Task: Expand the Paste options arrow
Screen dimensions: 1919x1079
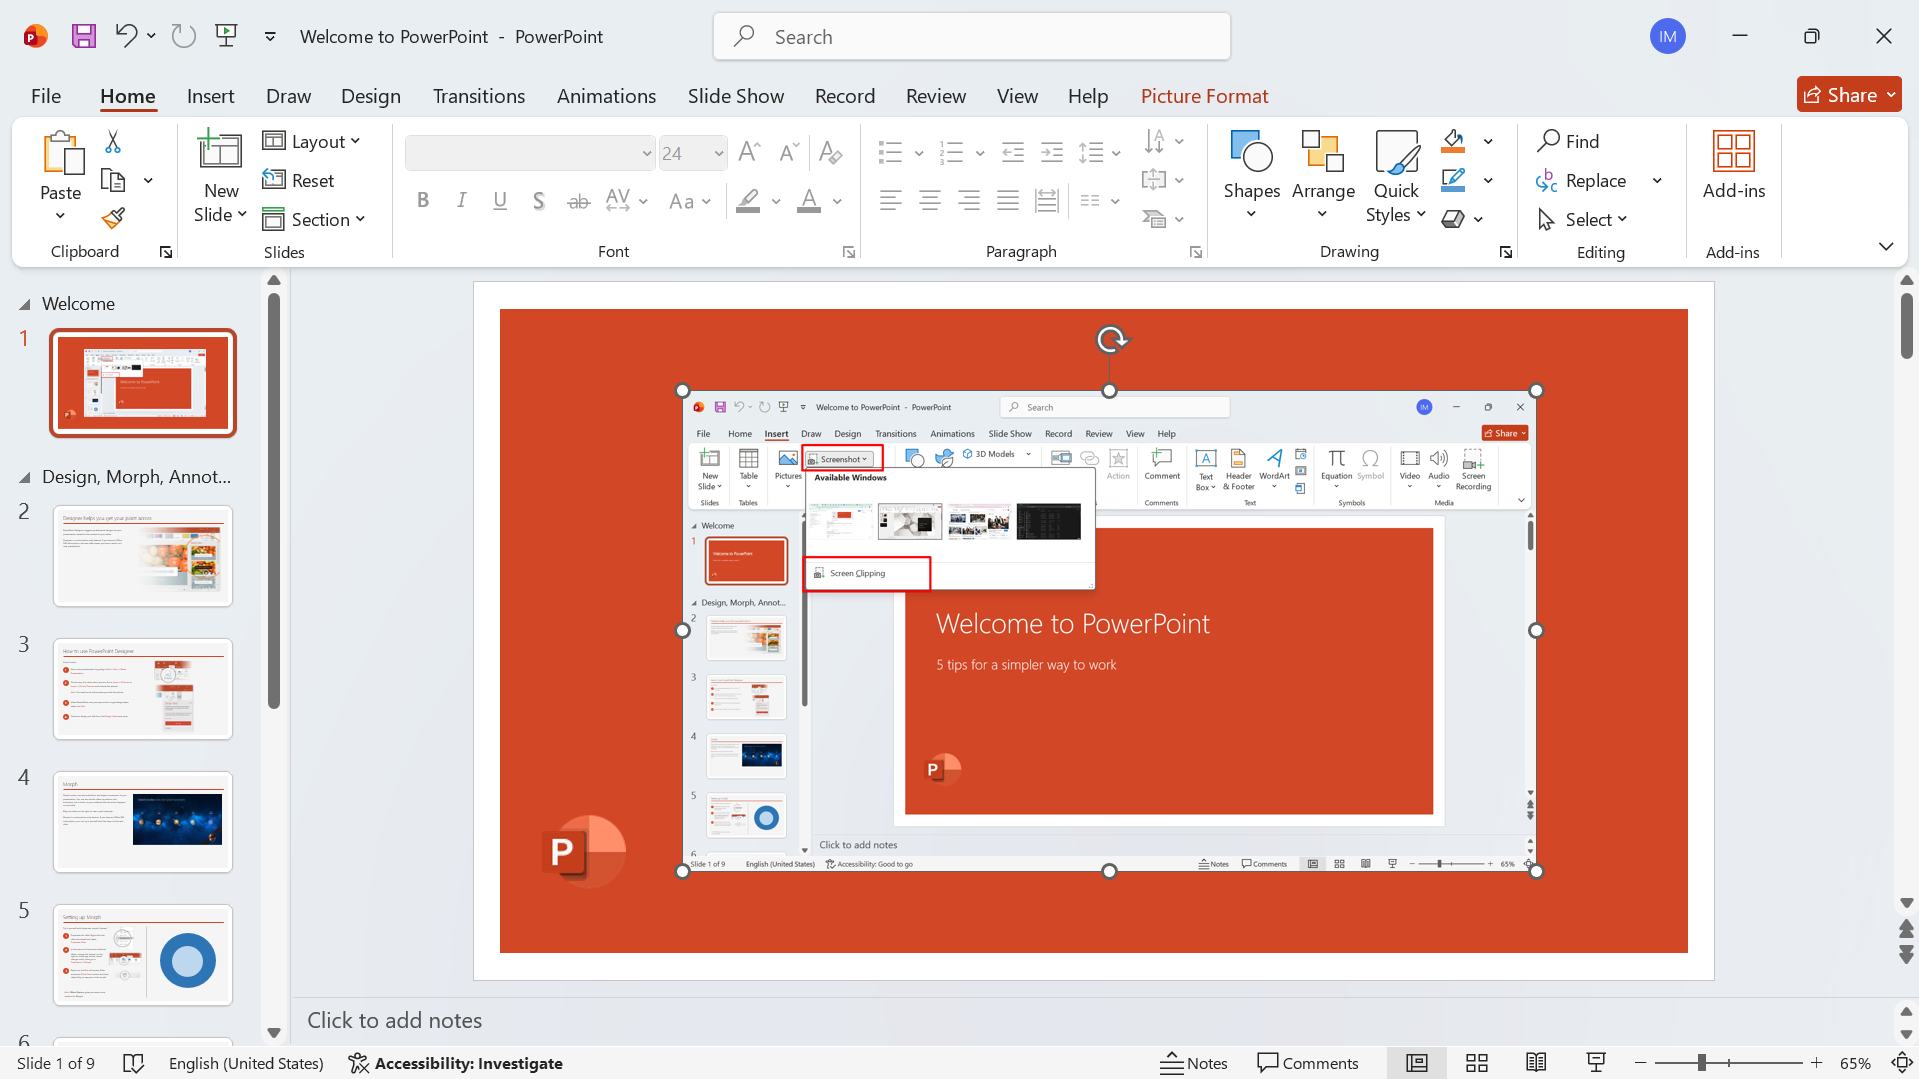Action: point(60,216)
